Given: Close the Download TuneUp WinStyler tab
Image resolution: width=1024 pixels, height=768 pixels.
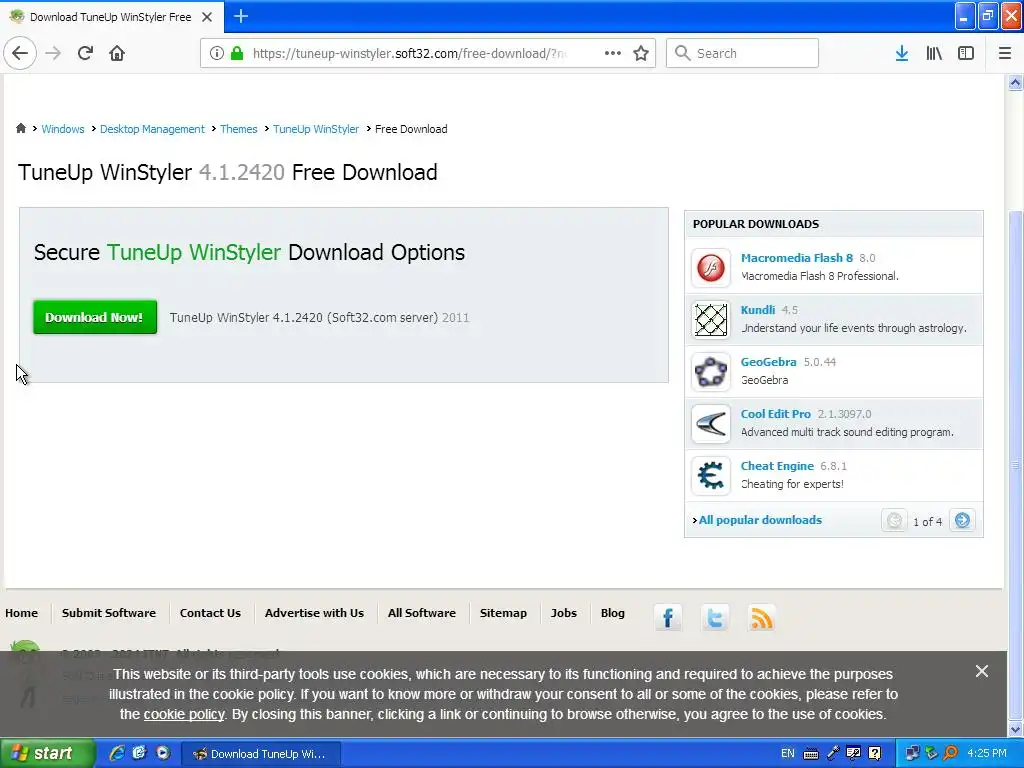Looking at the screenshot, I should 207,17.
